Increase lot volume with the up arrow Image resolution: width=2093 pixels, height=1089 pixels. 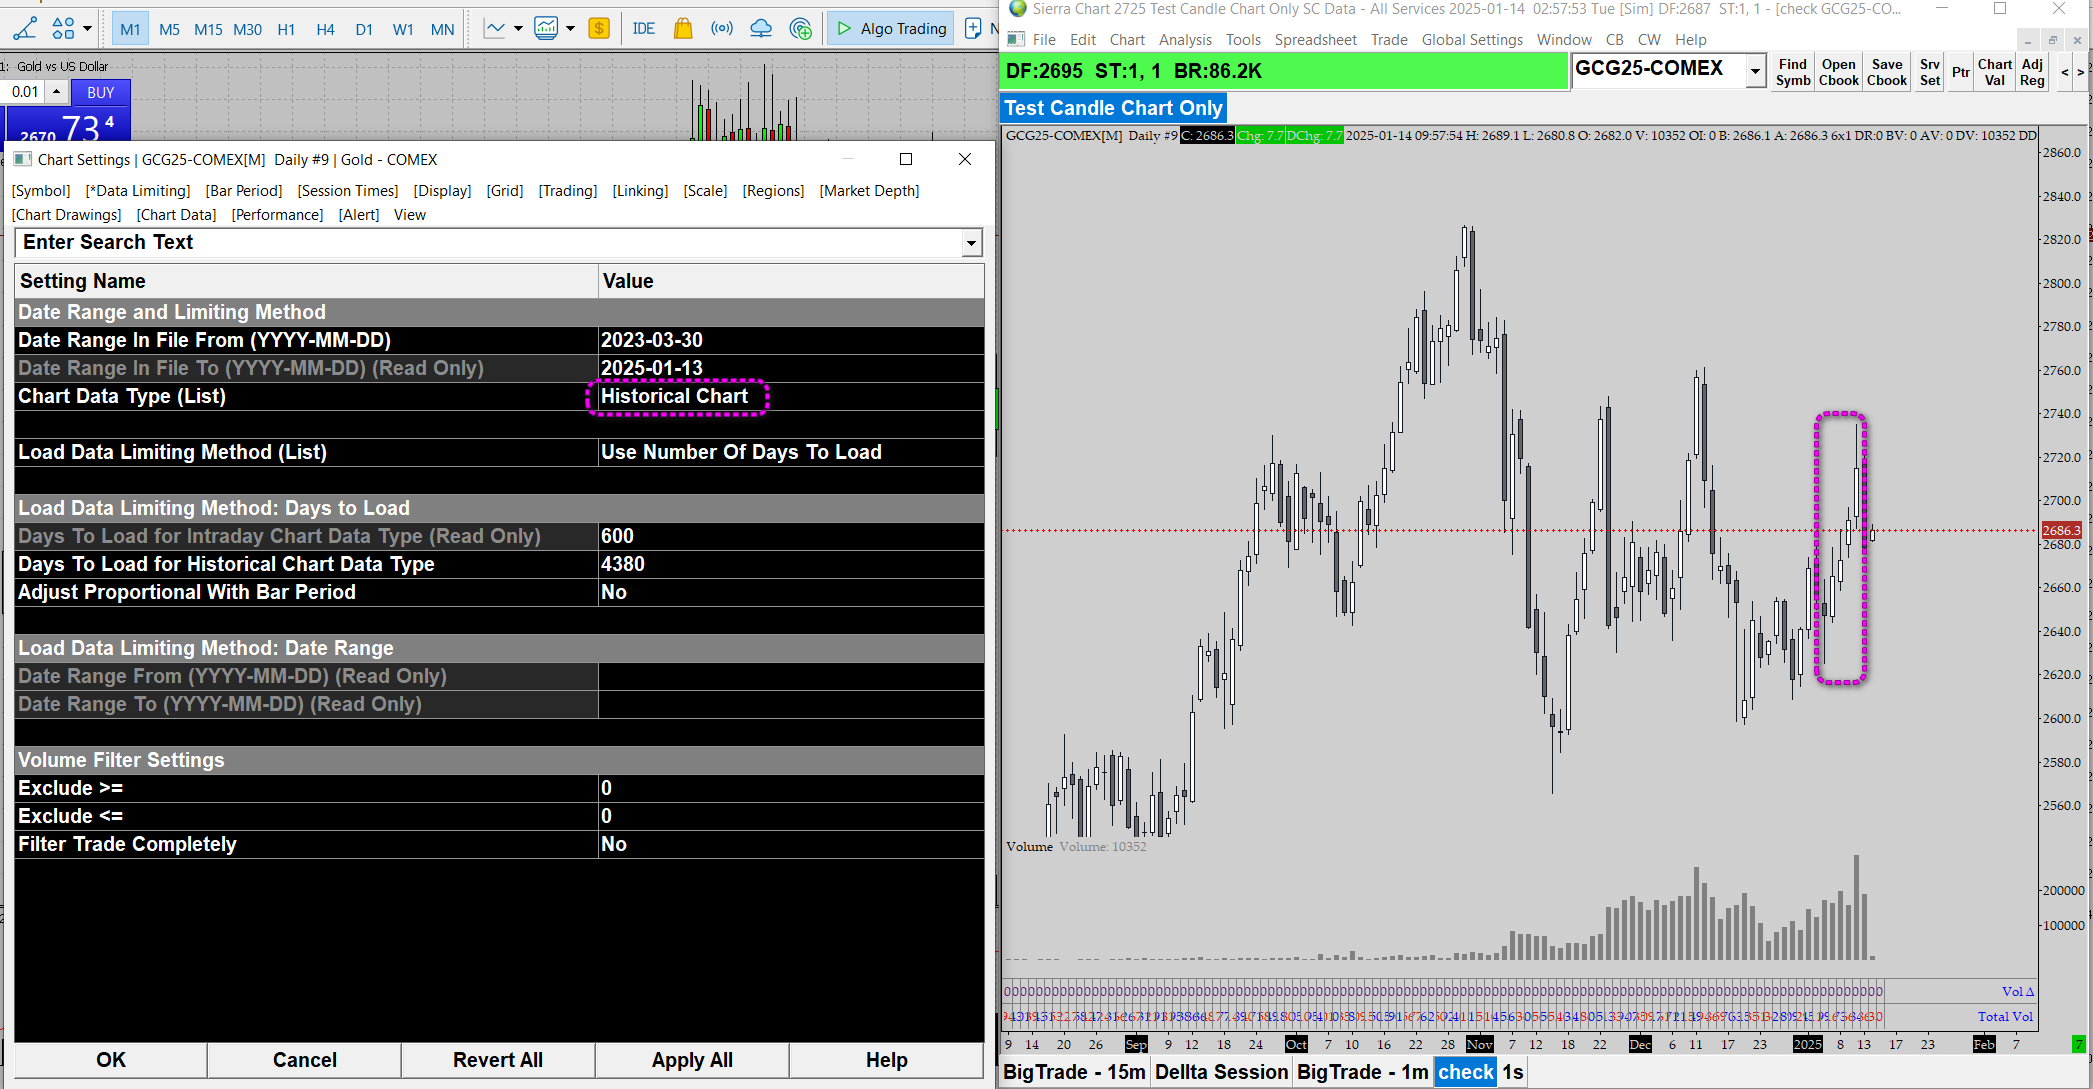pos(57,91)
